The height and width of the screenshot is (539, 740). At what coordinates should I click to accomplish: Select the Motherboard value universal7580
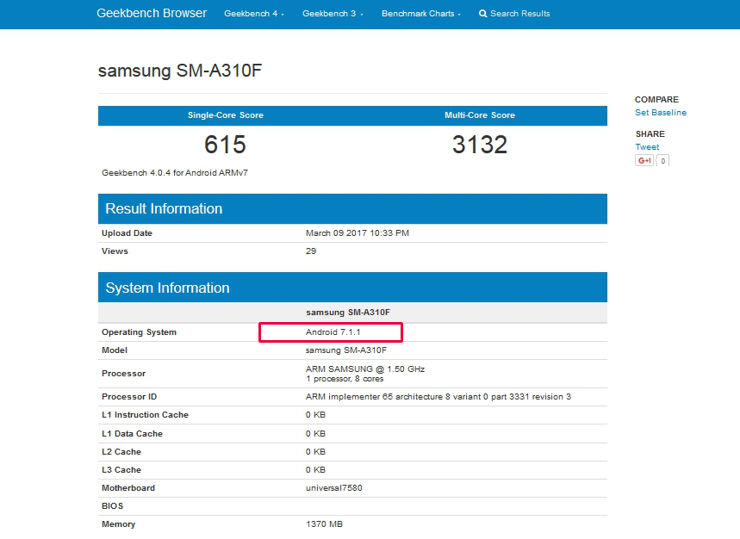334,488
